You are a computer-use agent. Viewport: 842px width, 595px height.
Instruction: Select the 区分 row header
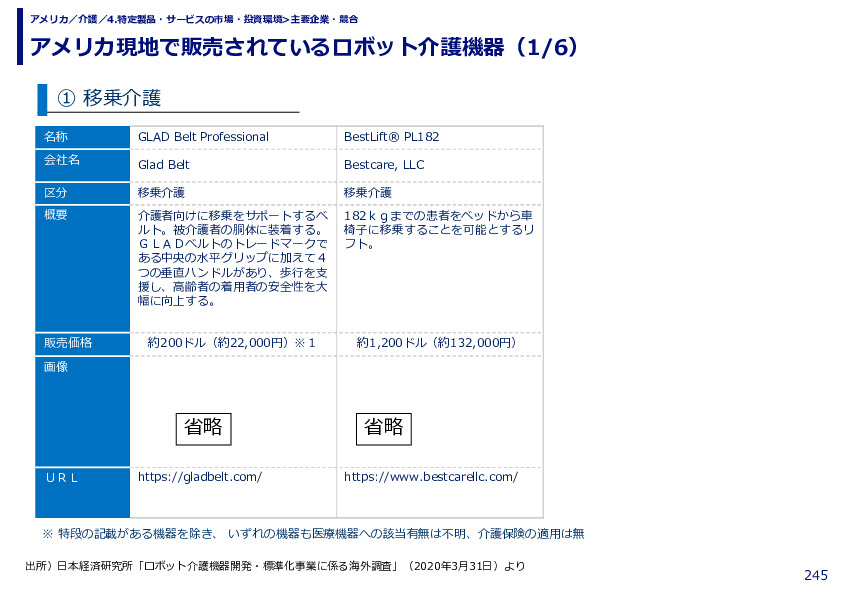pos(83,193)
